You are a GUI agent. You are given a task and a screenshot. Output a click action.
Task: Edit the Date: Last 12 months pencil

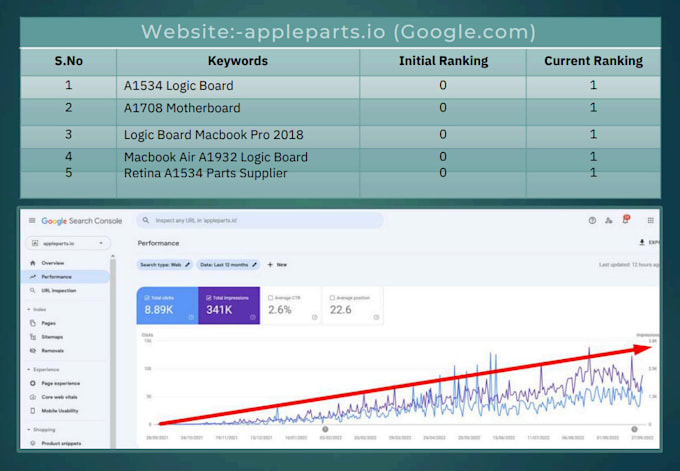[255, 265]
